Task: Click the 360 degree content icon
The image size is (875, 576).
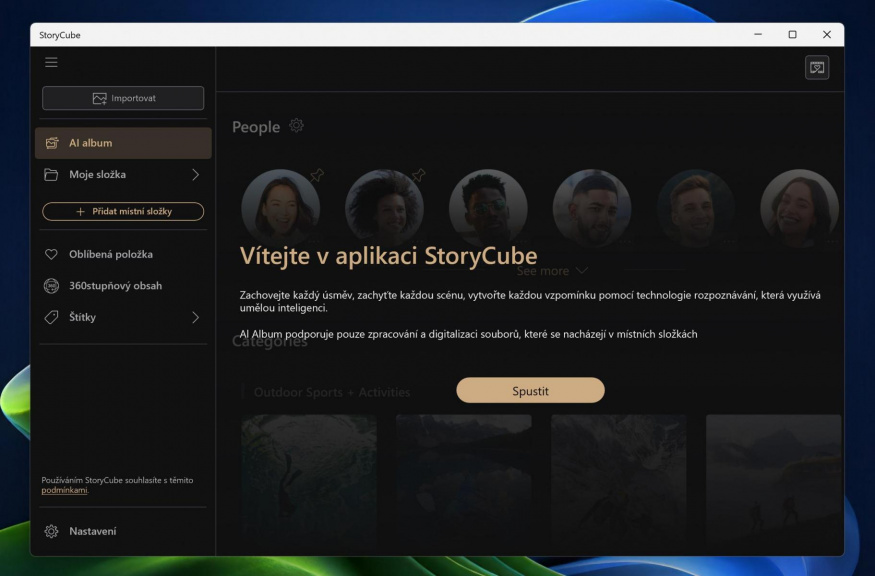Action: pyautogui.click(x=51, y=286)
